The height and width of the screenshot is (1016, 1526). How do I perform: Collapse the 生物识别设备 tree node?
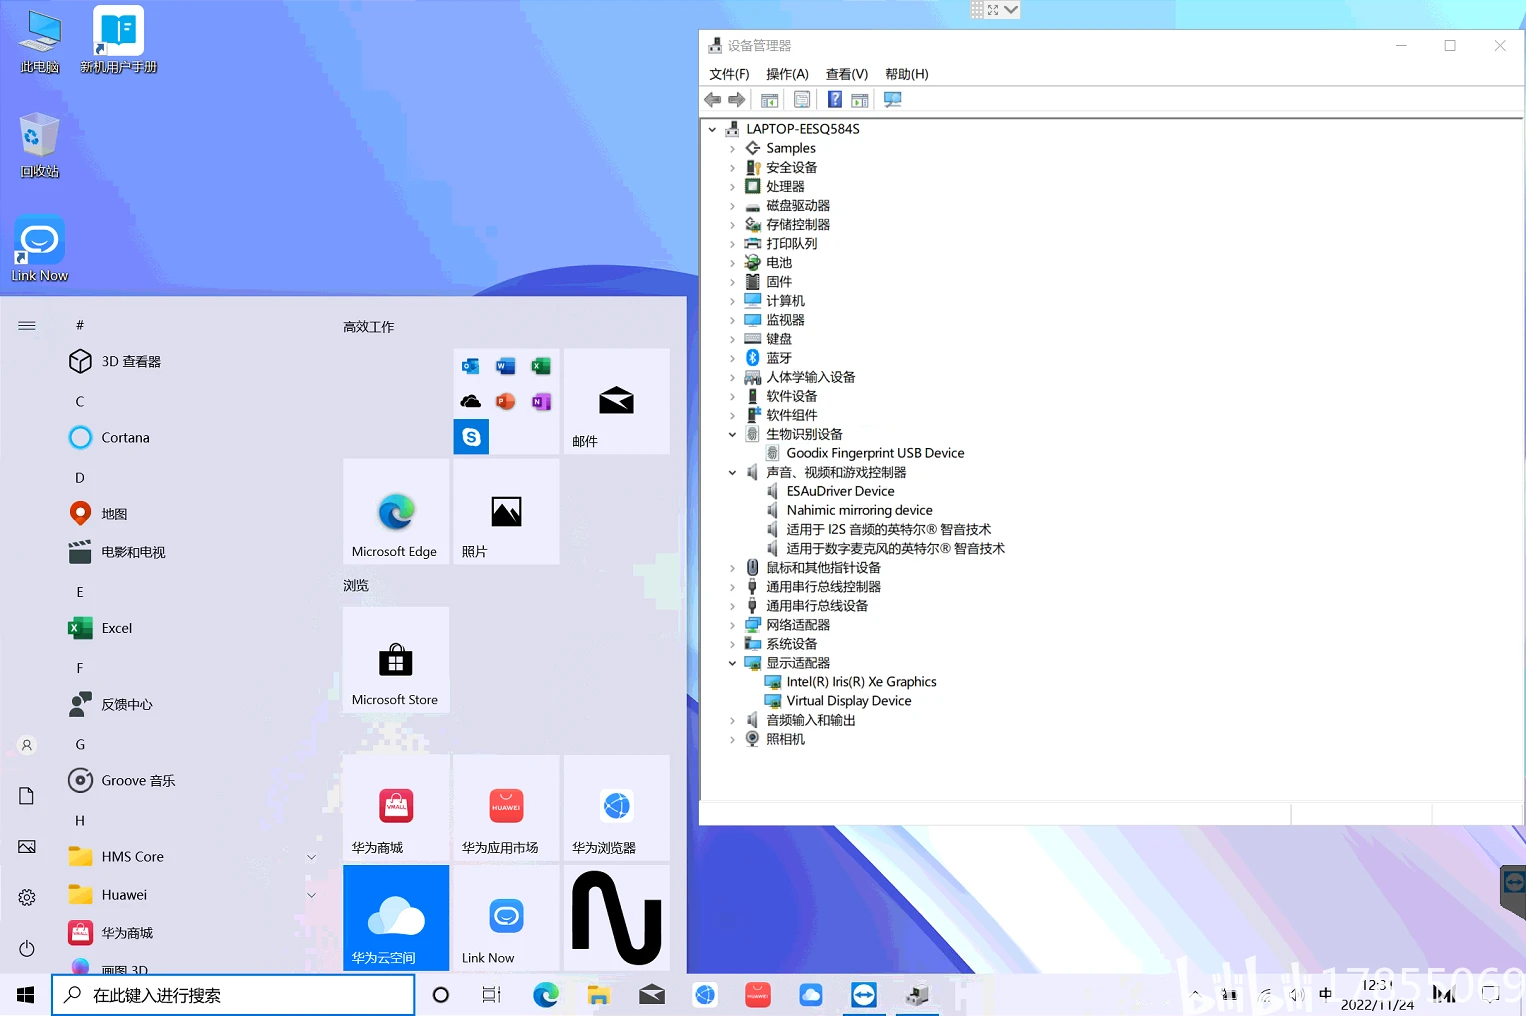(732, 434)
